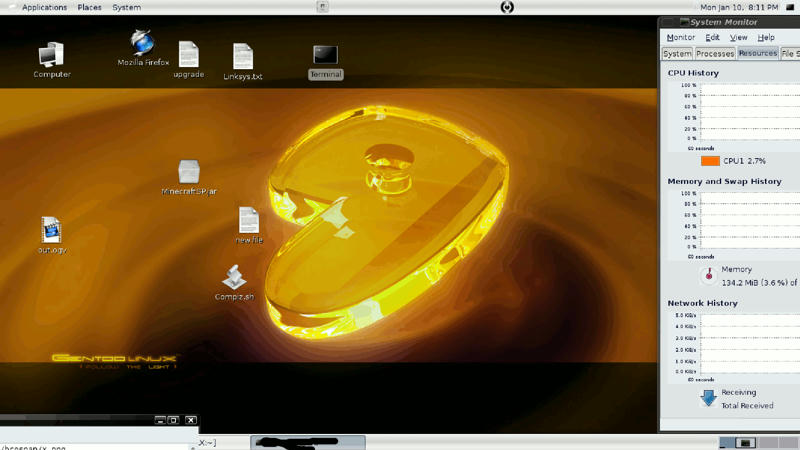Switch to the third workspace in pager
This screenshot has width=800, height=450.
(x=767, y=442)
